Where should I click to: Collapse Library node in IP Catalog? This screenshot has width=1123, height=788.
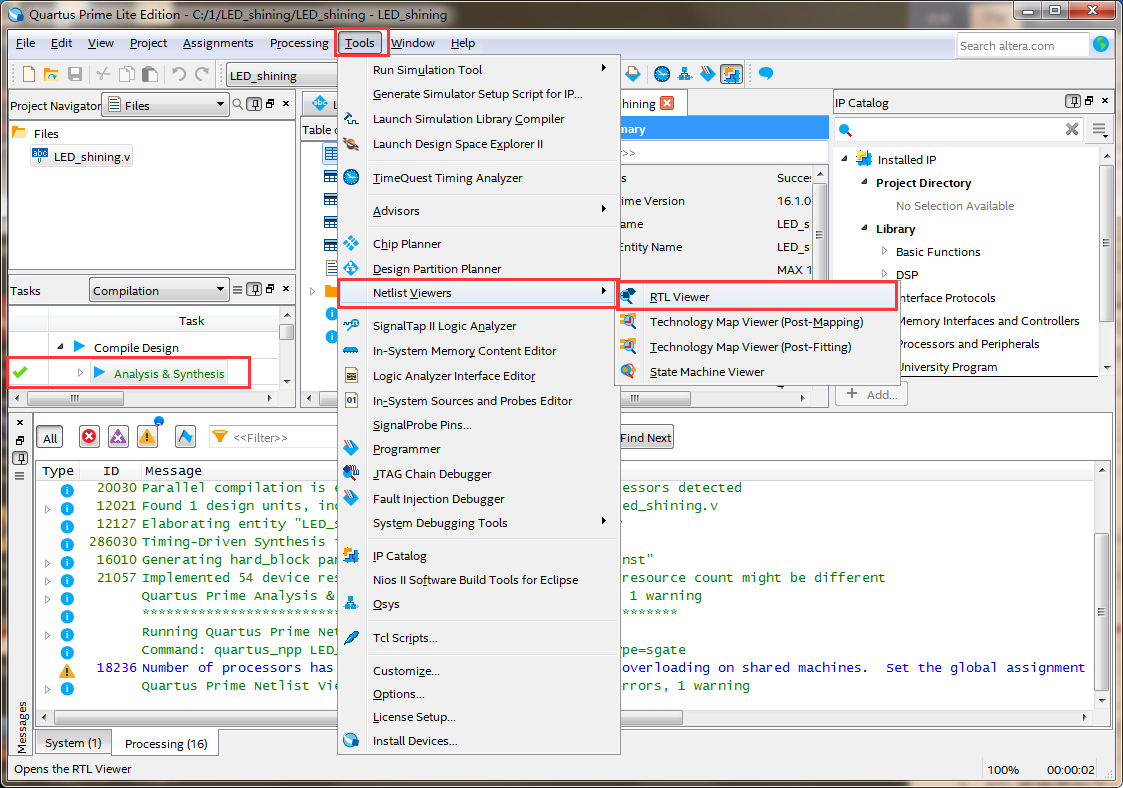(864, 228)
